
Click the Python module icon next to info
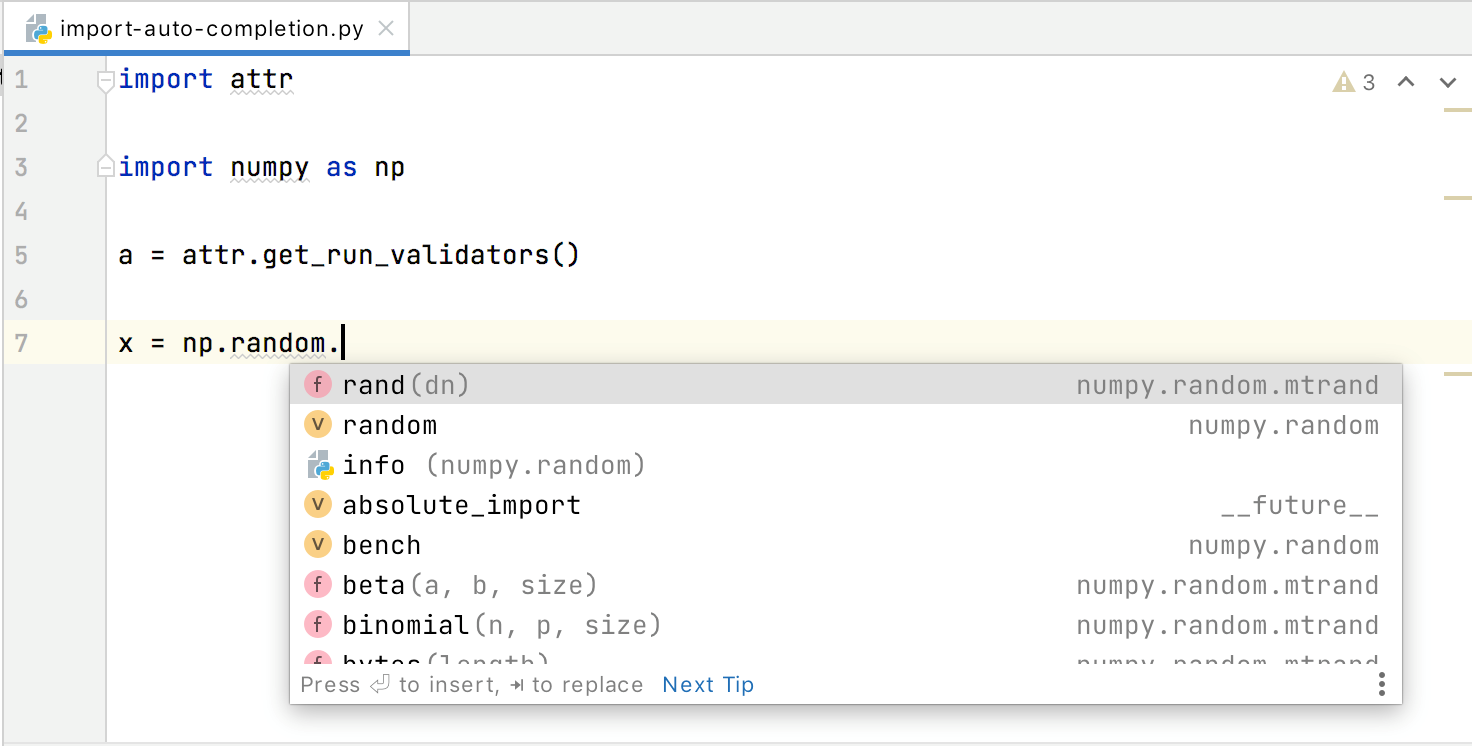318,464
